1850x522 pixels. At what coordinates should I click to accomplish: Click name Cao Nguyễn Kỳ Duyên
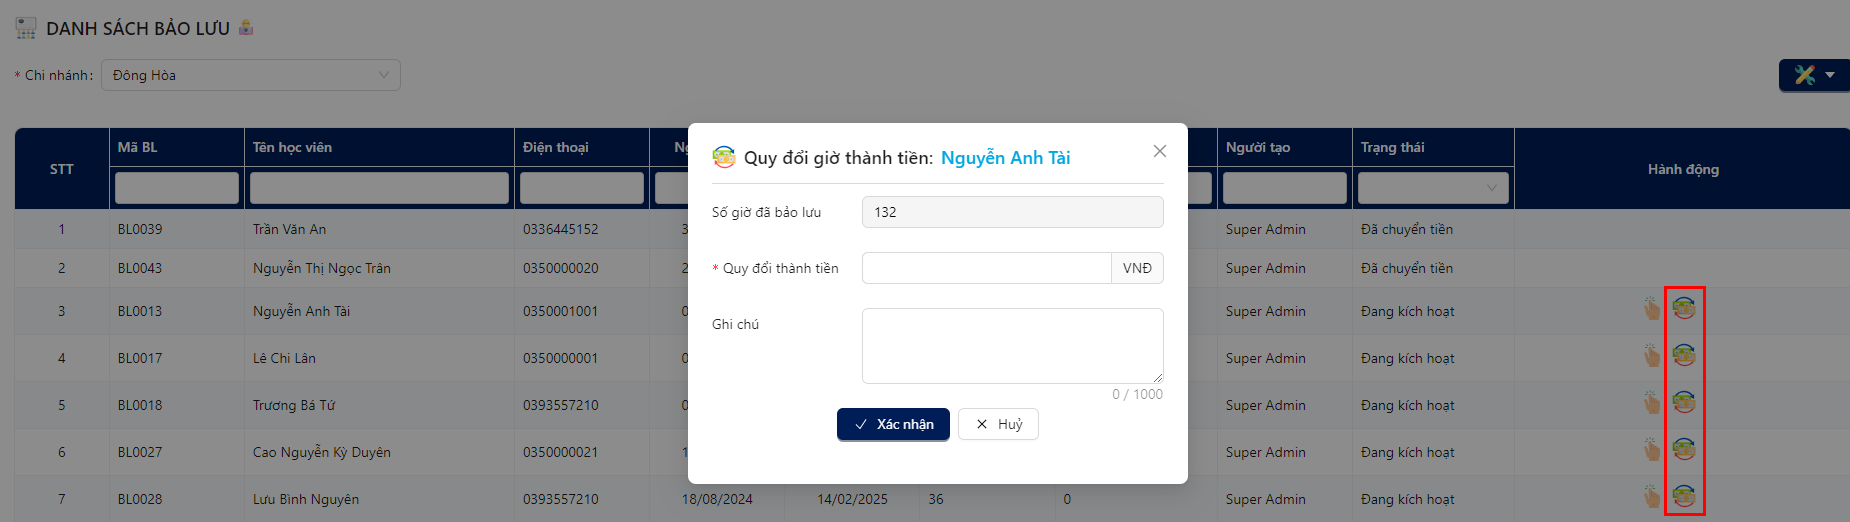[x=322, y=452]
